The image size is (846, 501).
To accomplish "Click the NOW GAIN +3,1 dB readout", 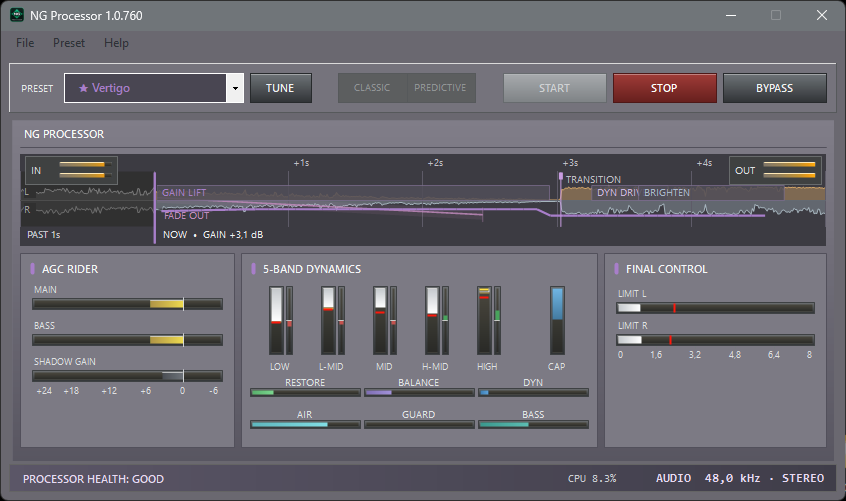I will click(x=213, y=235).
